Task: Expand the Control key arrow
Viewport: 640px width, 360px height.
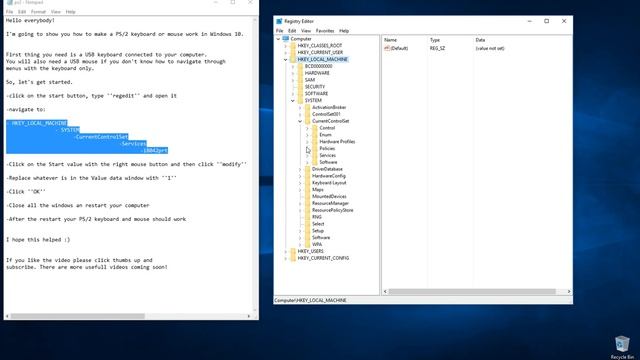Action: point(308,128)
